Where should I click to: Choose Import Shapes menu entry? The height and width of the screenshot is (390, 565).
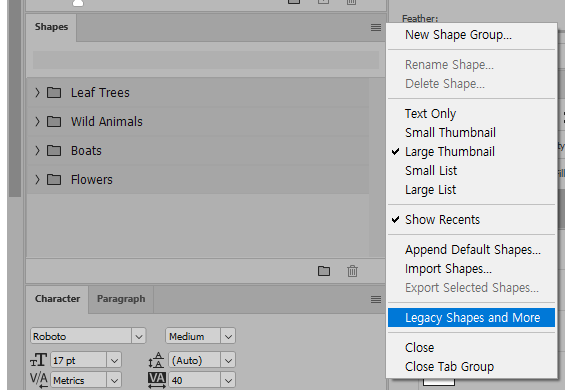471,269
